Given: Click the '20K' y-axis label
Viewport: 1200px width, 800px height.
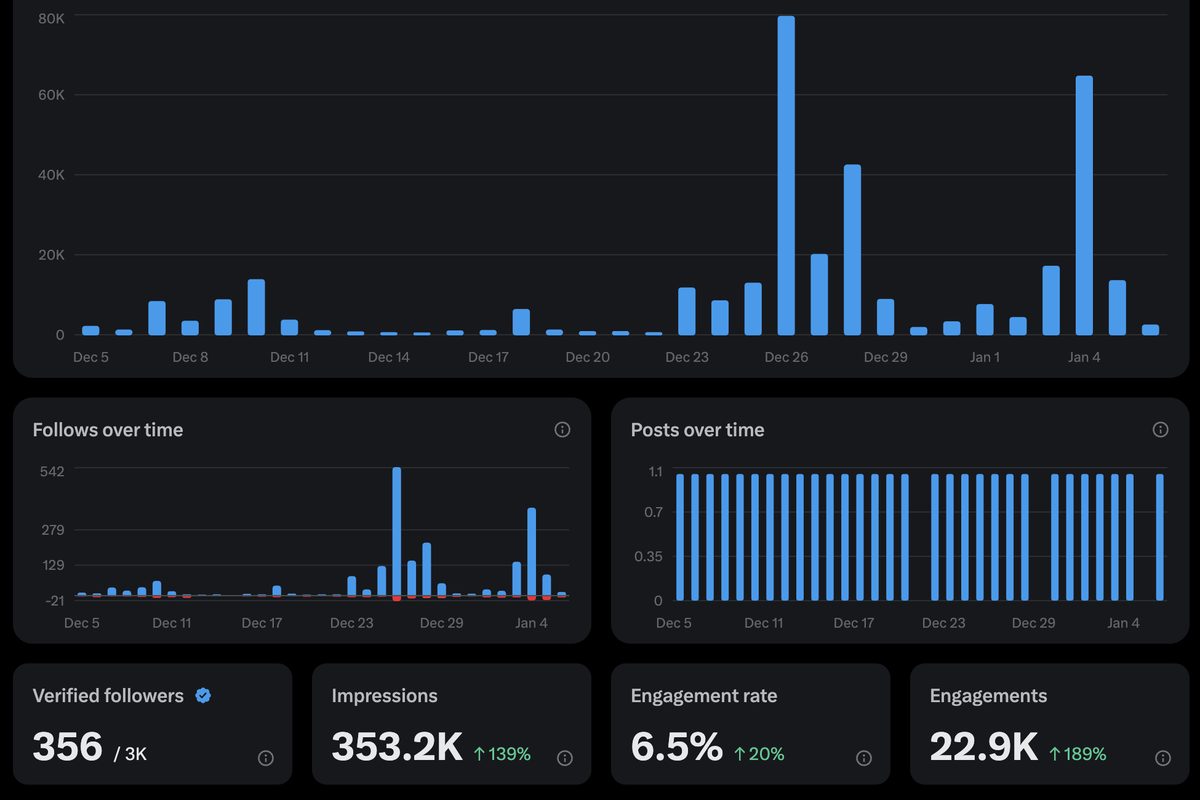Looking at the screenshot, I should click(51, 255).
